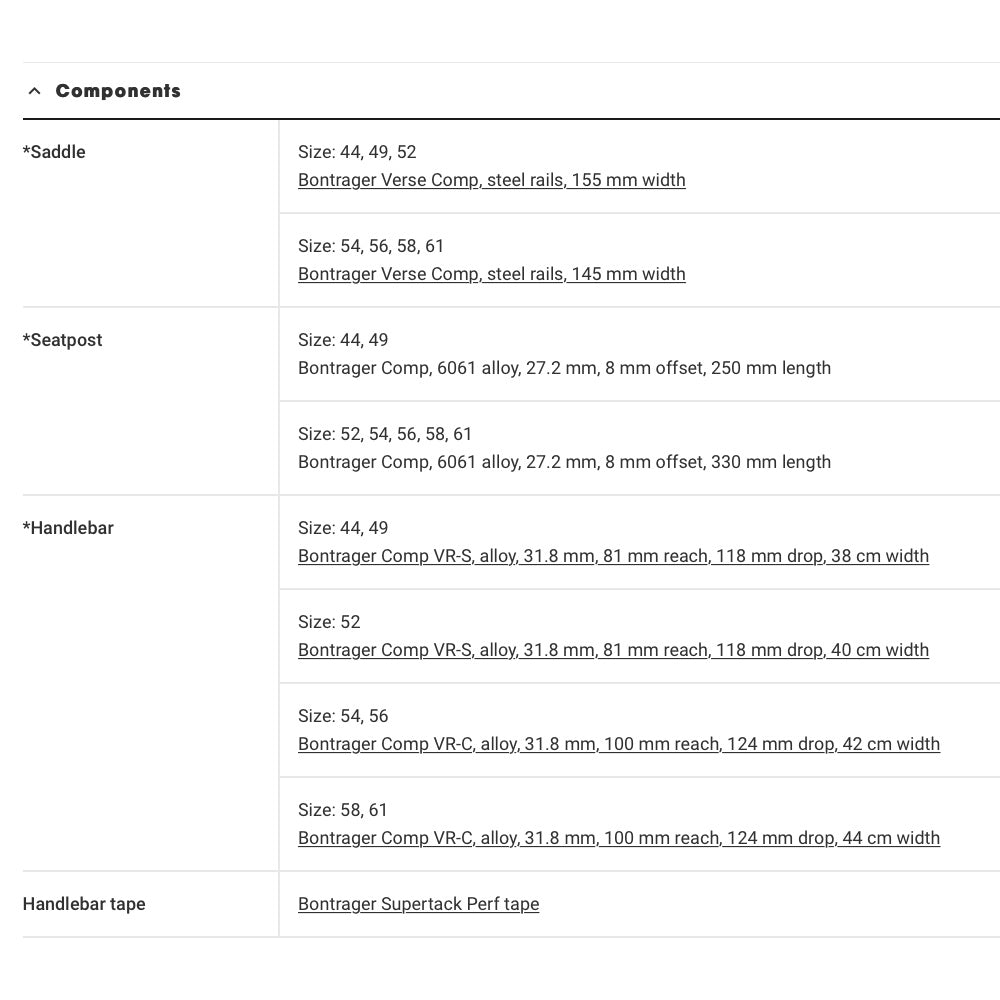
Task: Click the 330 mm length seatpost description
Action: [x=564, y=462]
